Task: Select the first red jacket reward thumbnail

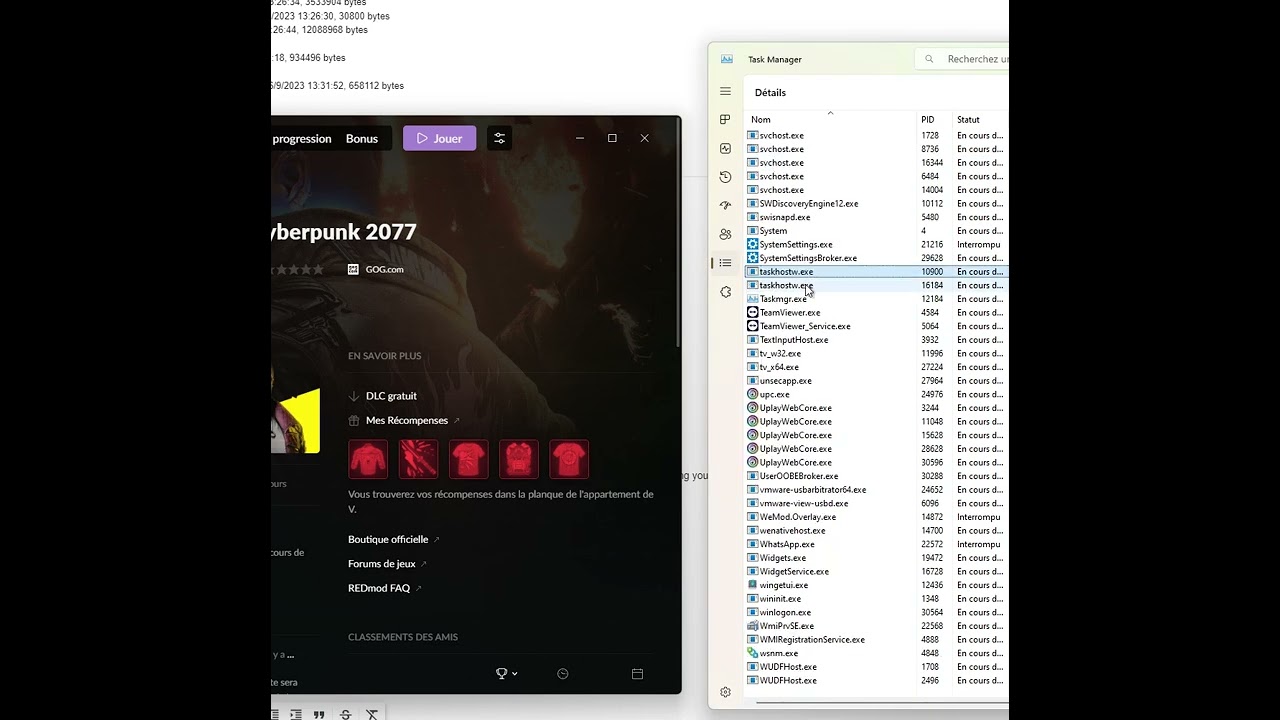Action: (x=368, y=459)
